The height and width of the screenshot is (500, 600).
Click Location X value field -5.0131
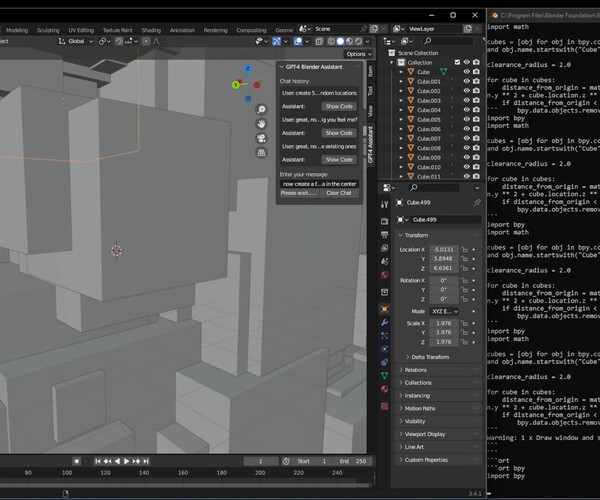[x=444, y=249]
